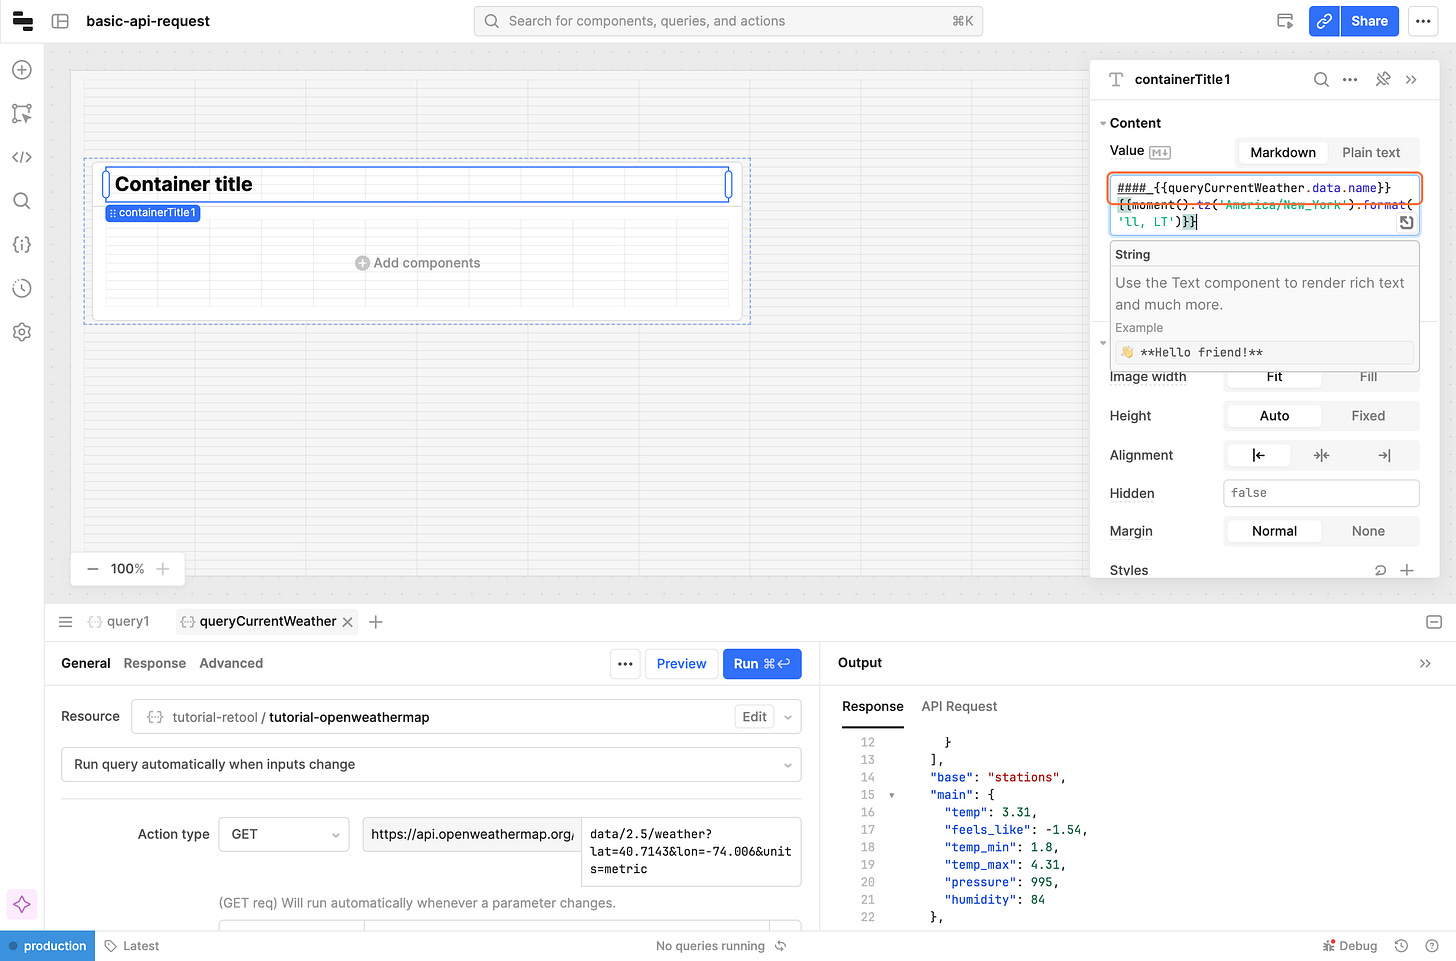This screenshot has width=1456, height=961.
Task: Toggle the left sidebar panel icon
Action: pos(60,21)
